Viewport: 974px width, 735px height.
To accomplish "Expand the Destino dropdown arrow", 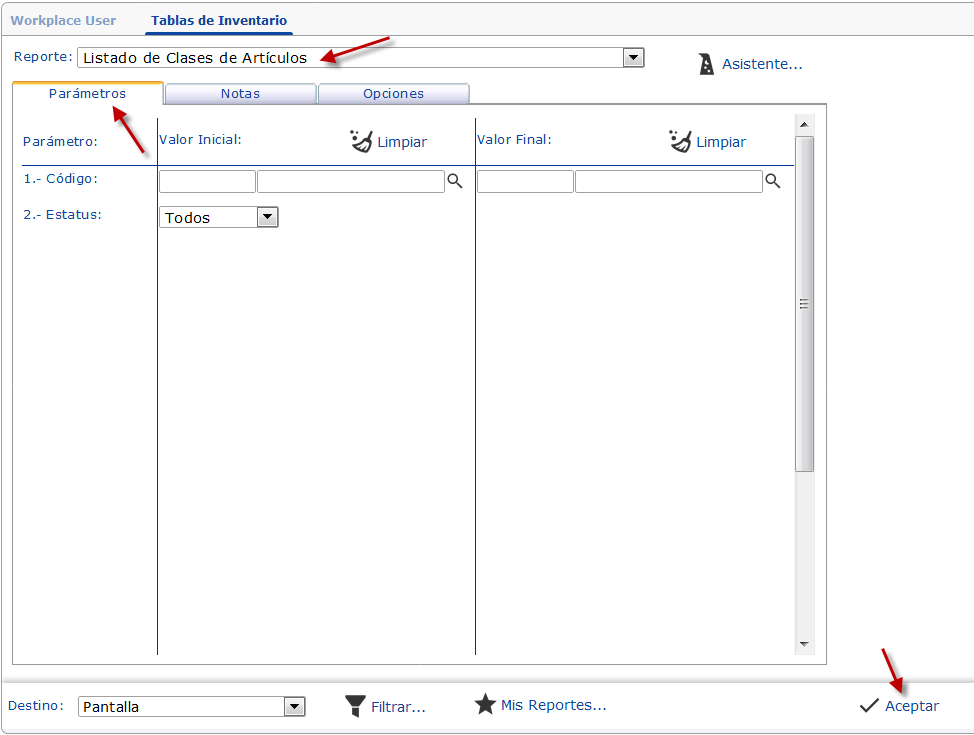I will (x=294, y=706).
